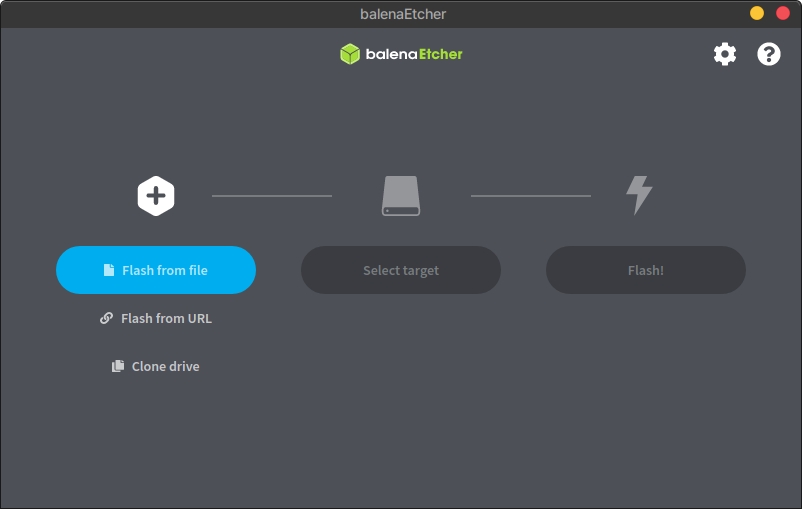The height and width of the screenshot is (509, 802).
Task: Minimize the window with the yellow button
Action: 757,13
